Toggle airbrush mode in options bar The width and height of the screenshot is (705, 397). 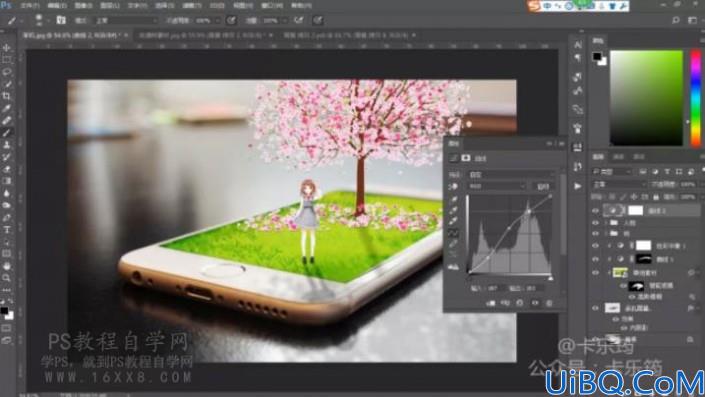pyautogui.click(x=299, y=20)
